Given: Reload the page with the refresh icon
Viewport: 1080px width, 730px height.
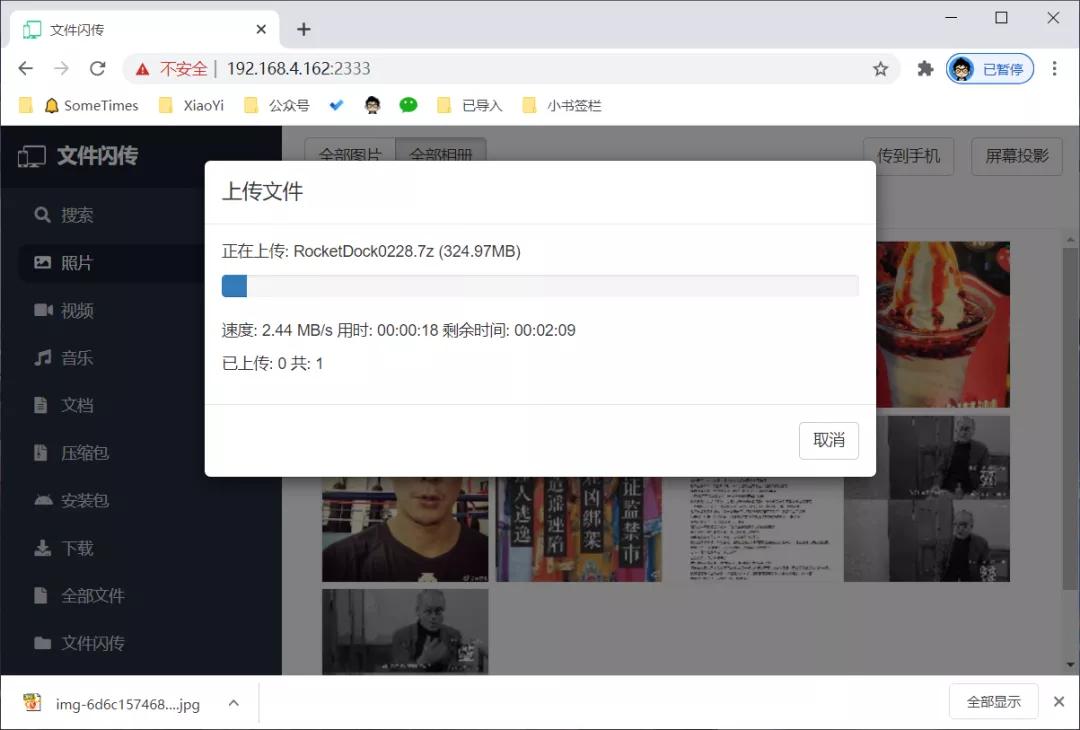Looking at the screenshot, I should point(98,68).
